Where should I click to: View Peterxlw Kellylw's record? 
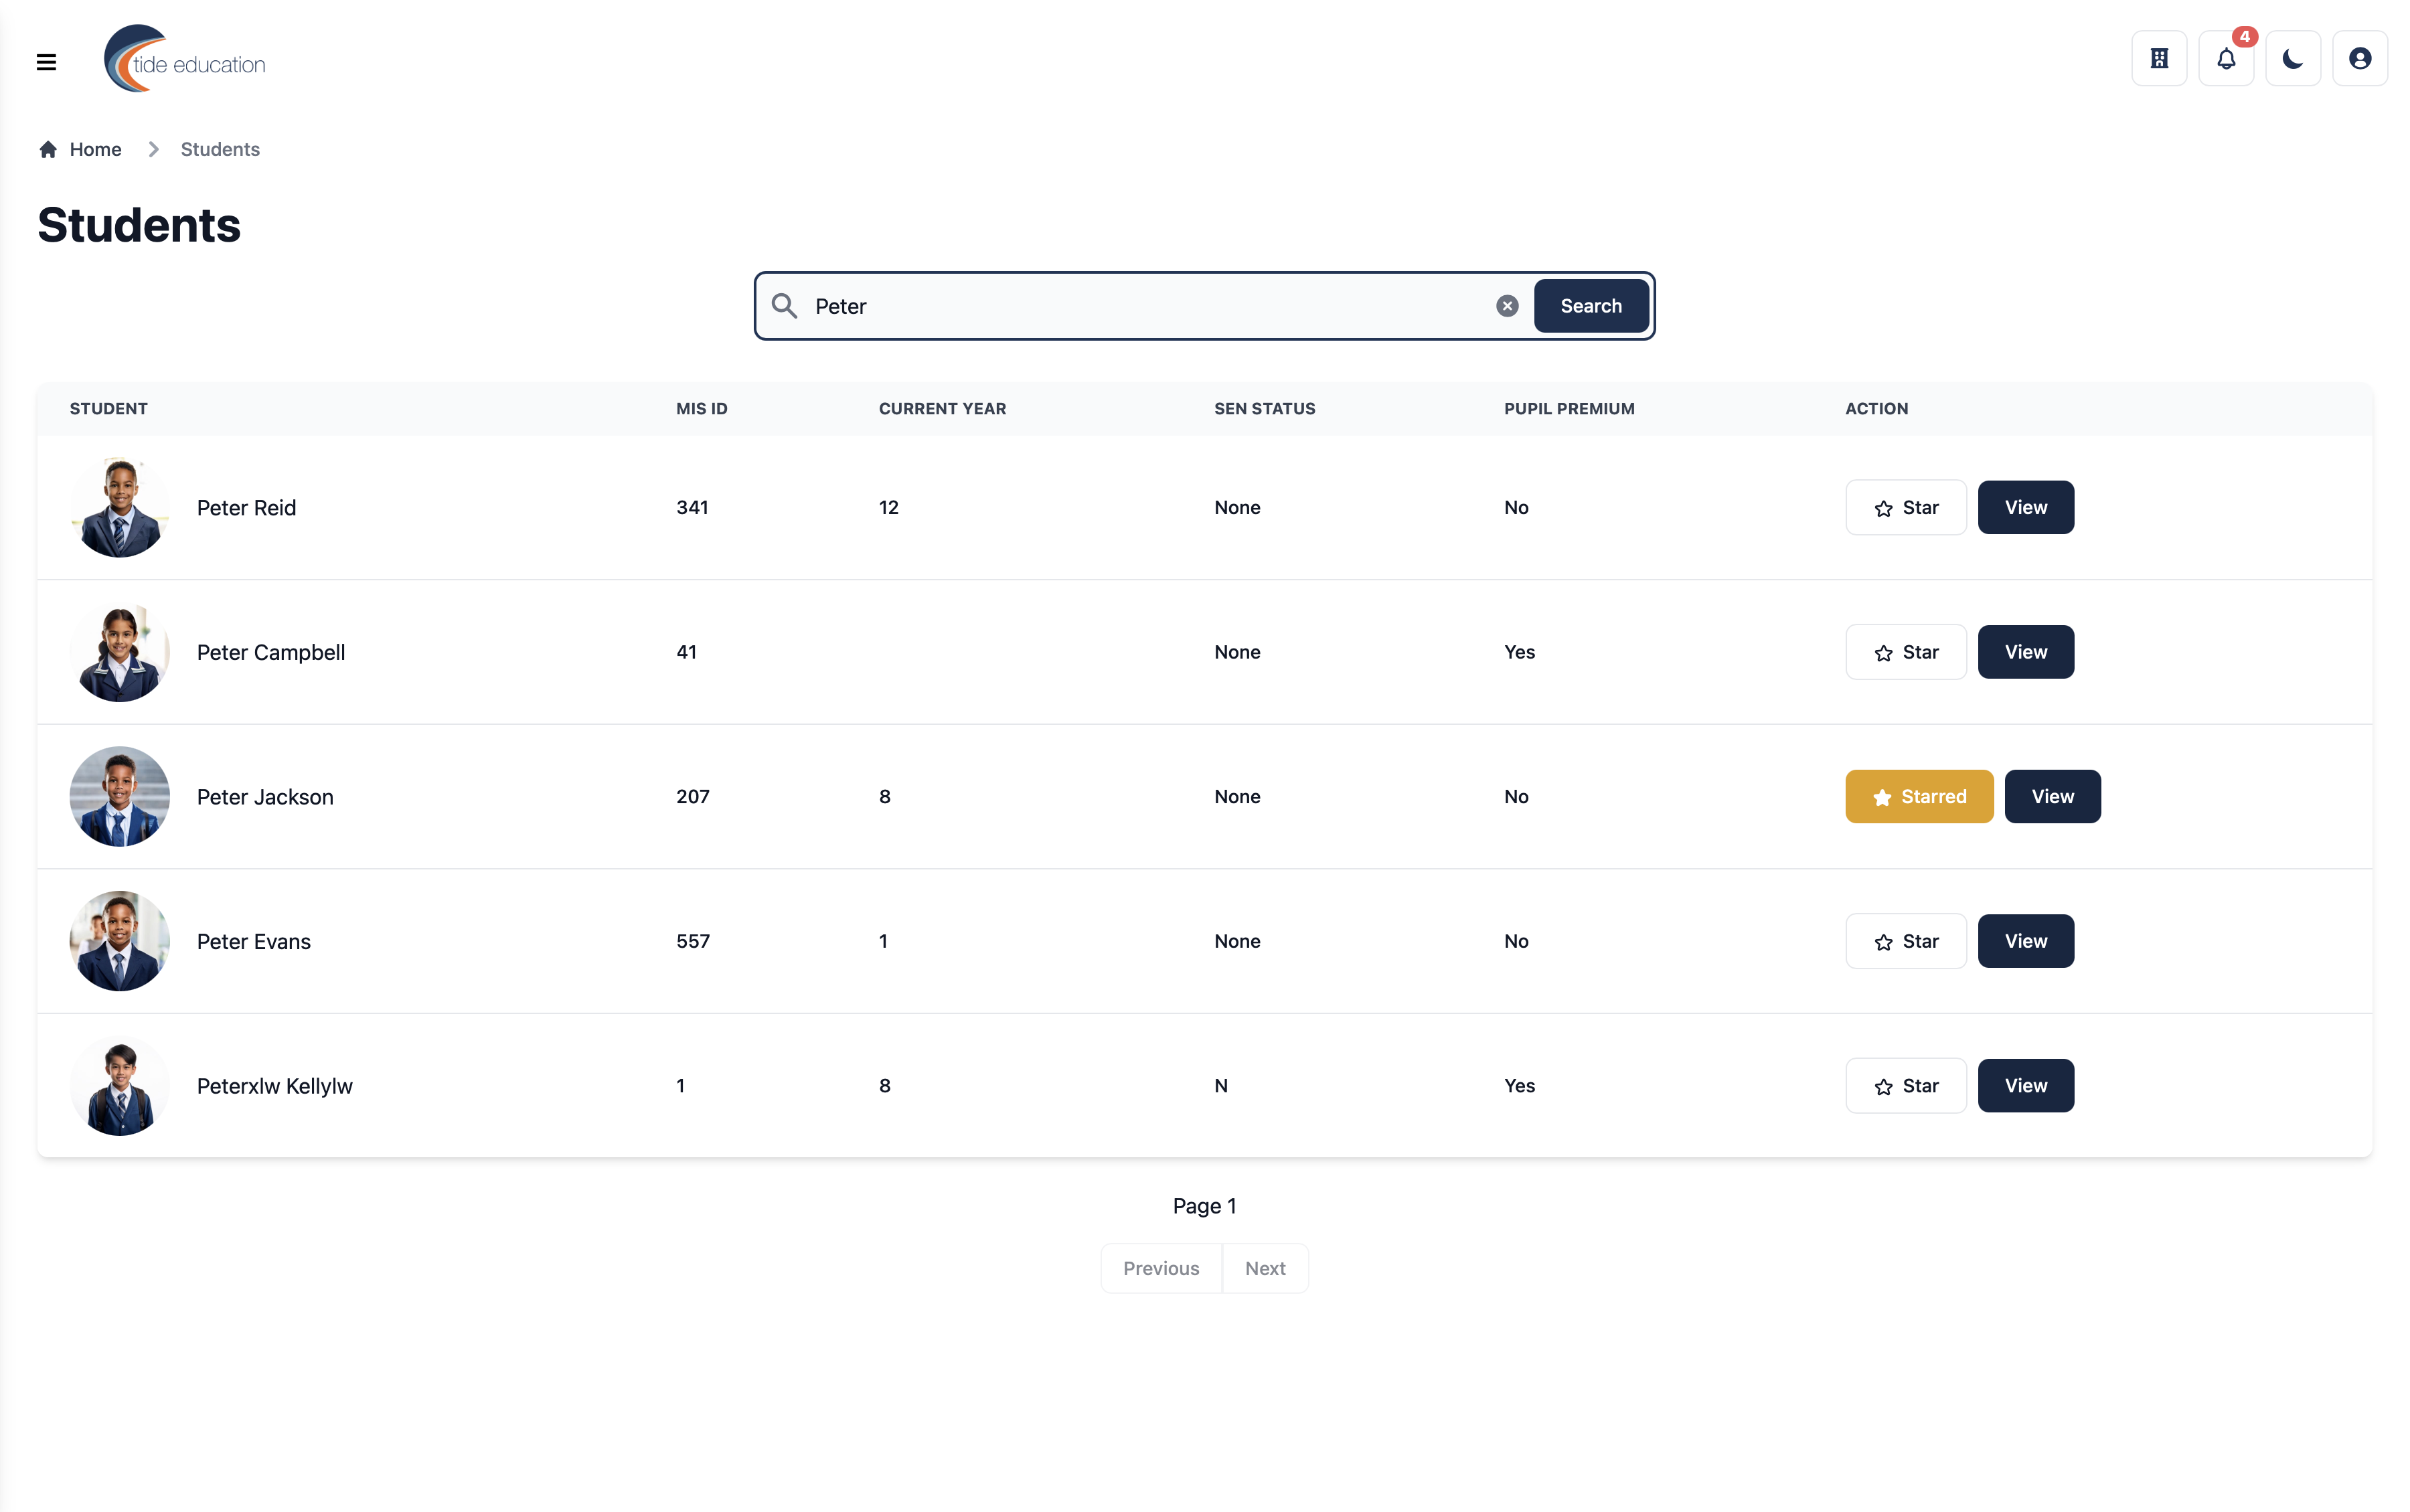point(2025,1085)
